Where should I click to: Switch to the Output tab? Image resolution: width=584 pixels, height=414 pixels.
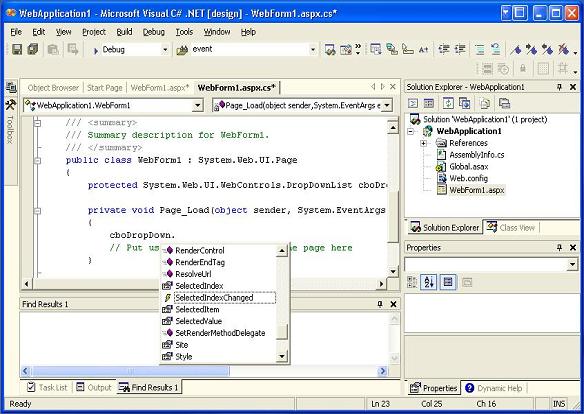94,387
